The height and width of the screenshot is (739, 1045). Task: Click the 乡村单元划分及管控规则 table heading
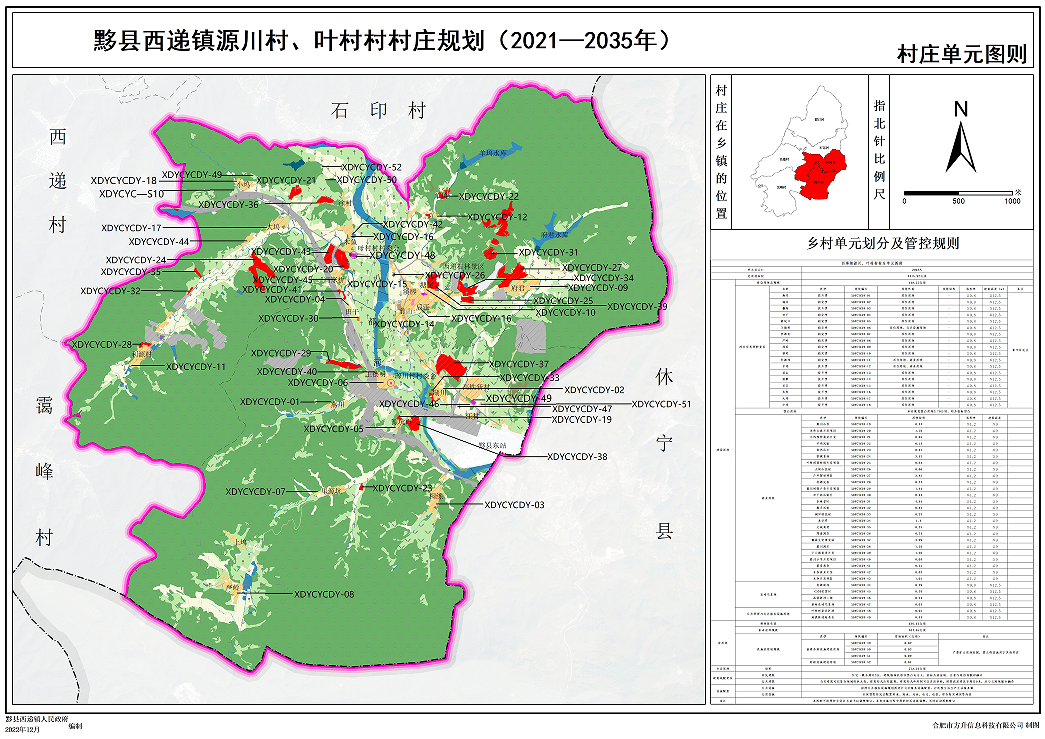876,244
